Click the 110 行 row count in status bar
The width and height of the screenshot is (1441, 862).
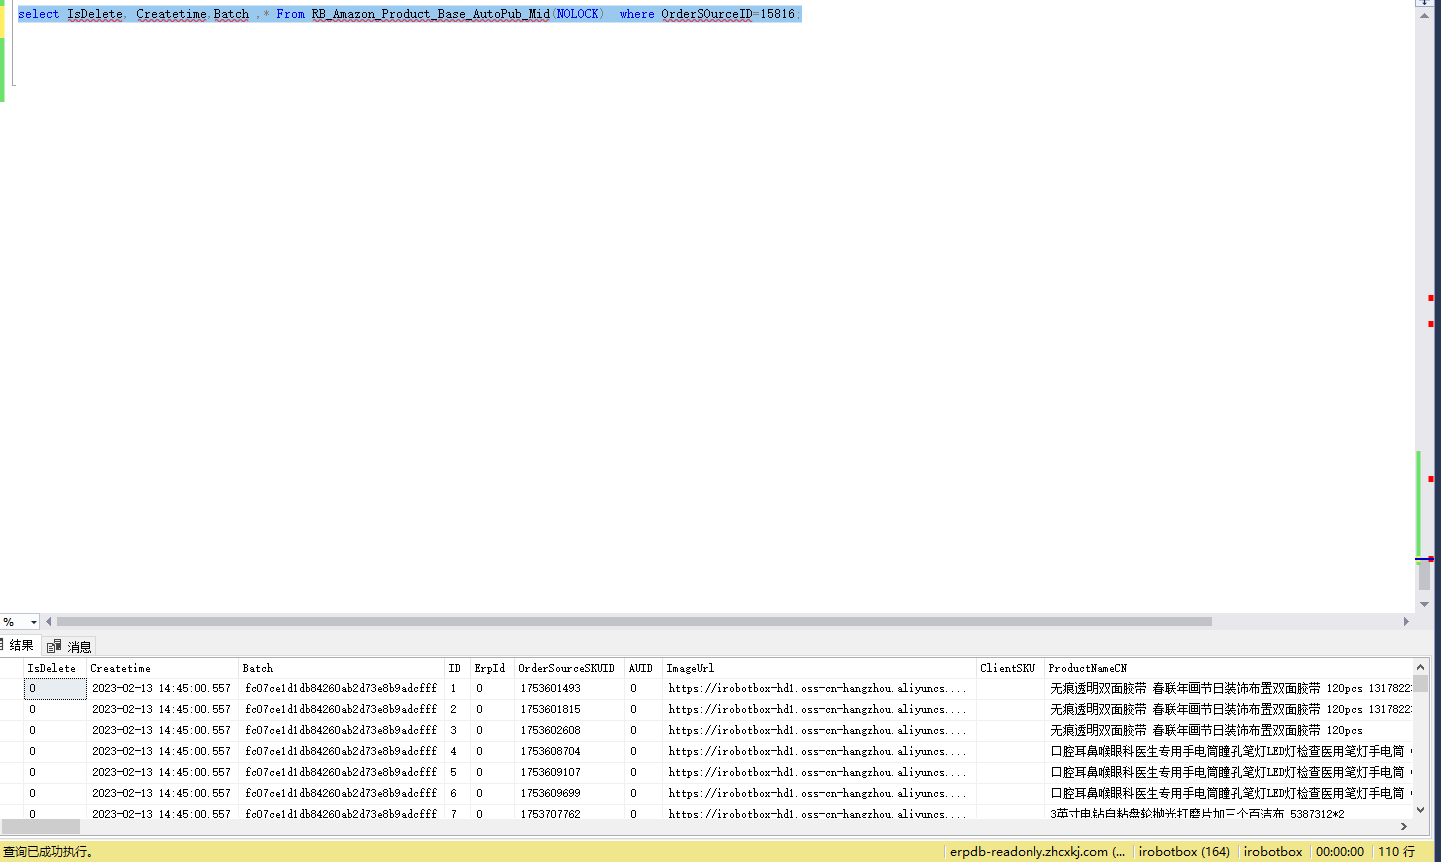click(x=1397, y=852)
